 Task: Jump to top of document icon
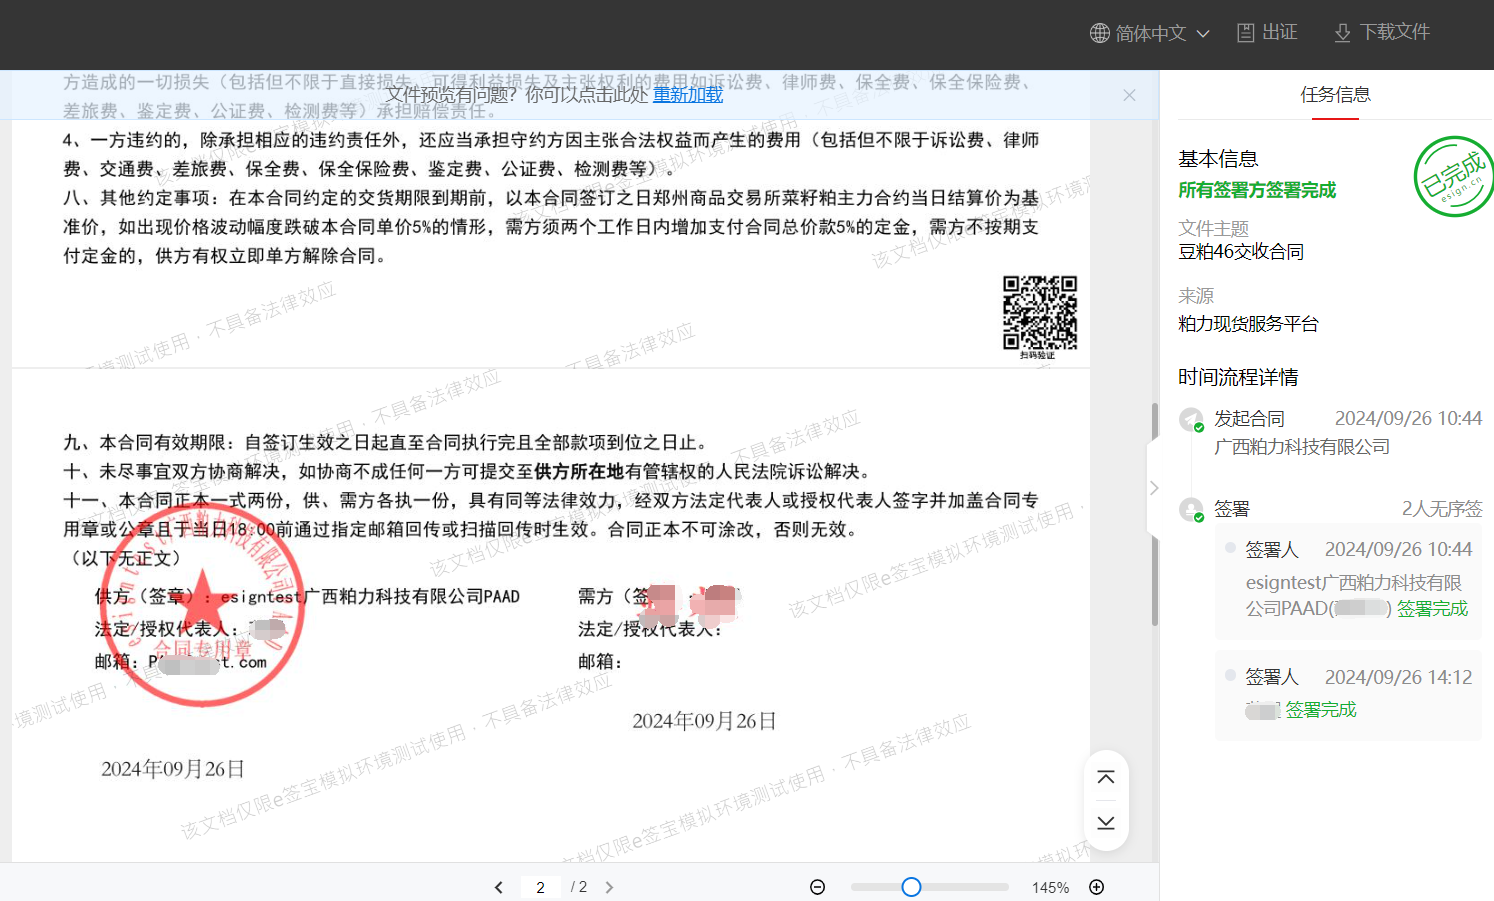[1106, 777]
